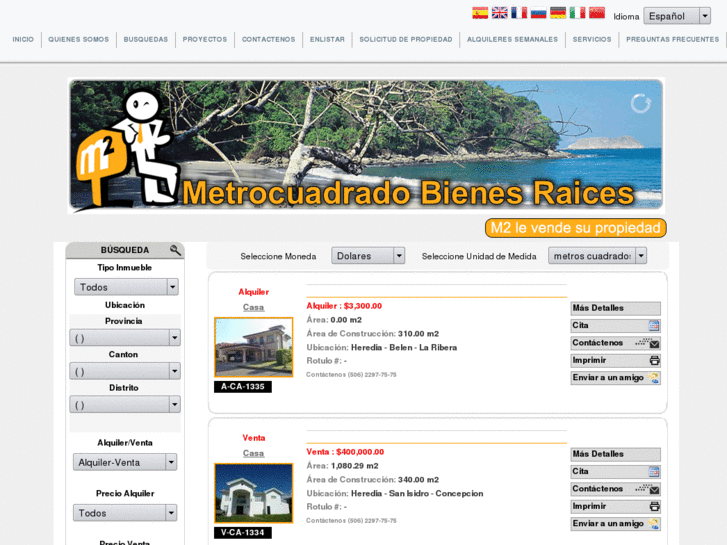Open the Dolares currency dropdown
Viewport: 727px width, 545px height.
[368, 256]
